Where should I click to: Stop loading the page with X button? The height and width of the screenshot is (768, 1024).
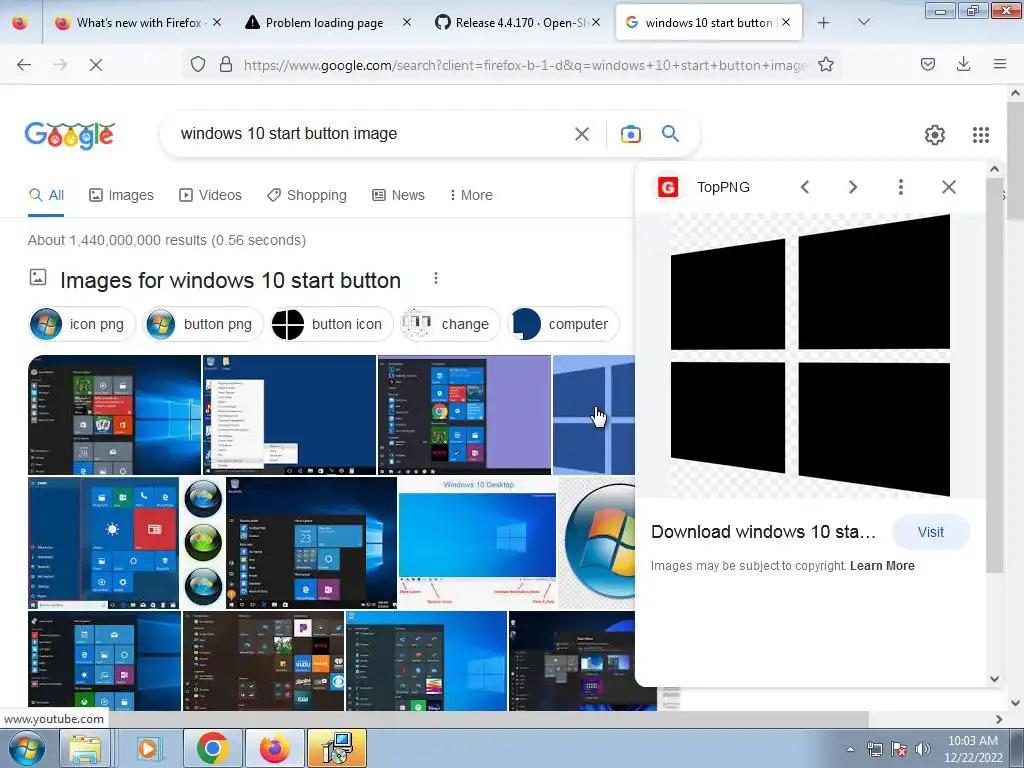pyautogui.click(x=95, y=65)
